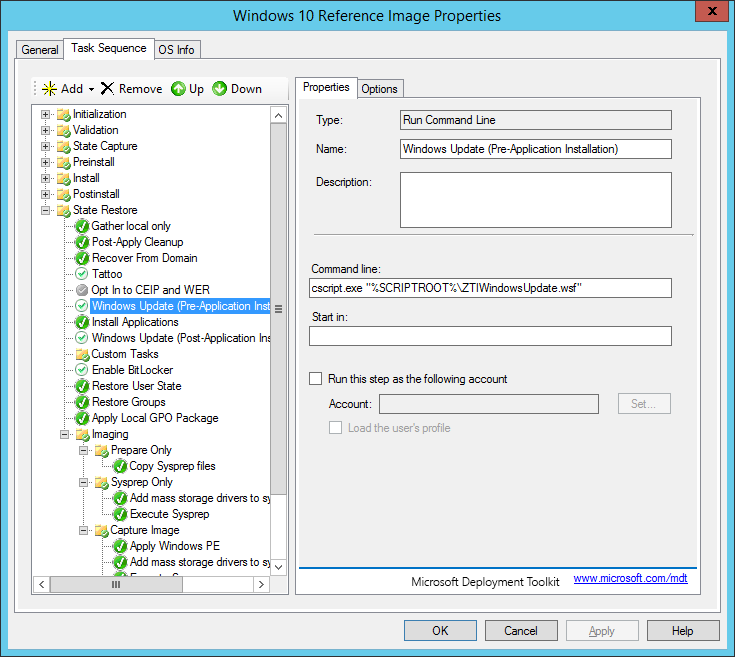
Task: Click the gray disabled icon for Opt In to CEIP
Action: point(83,290)
